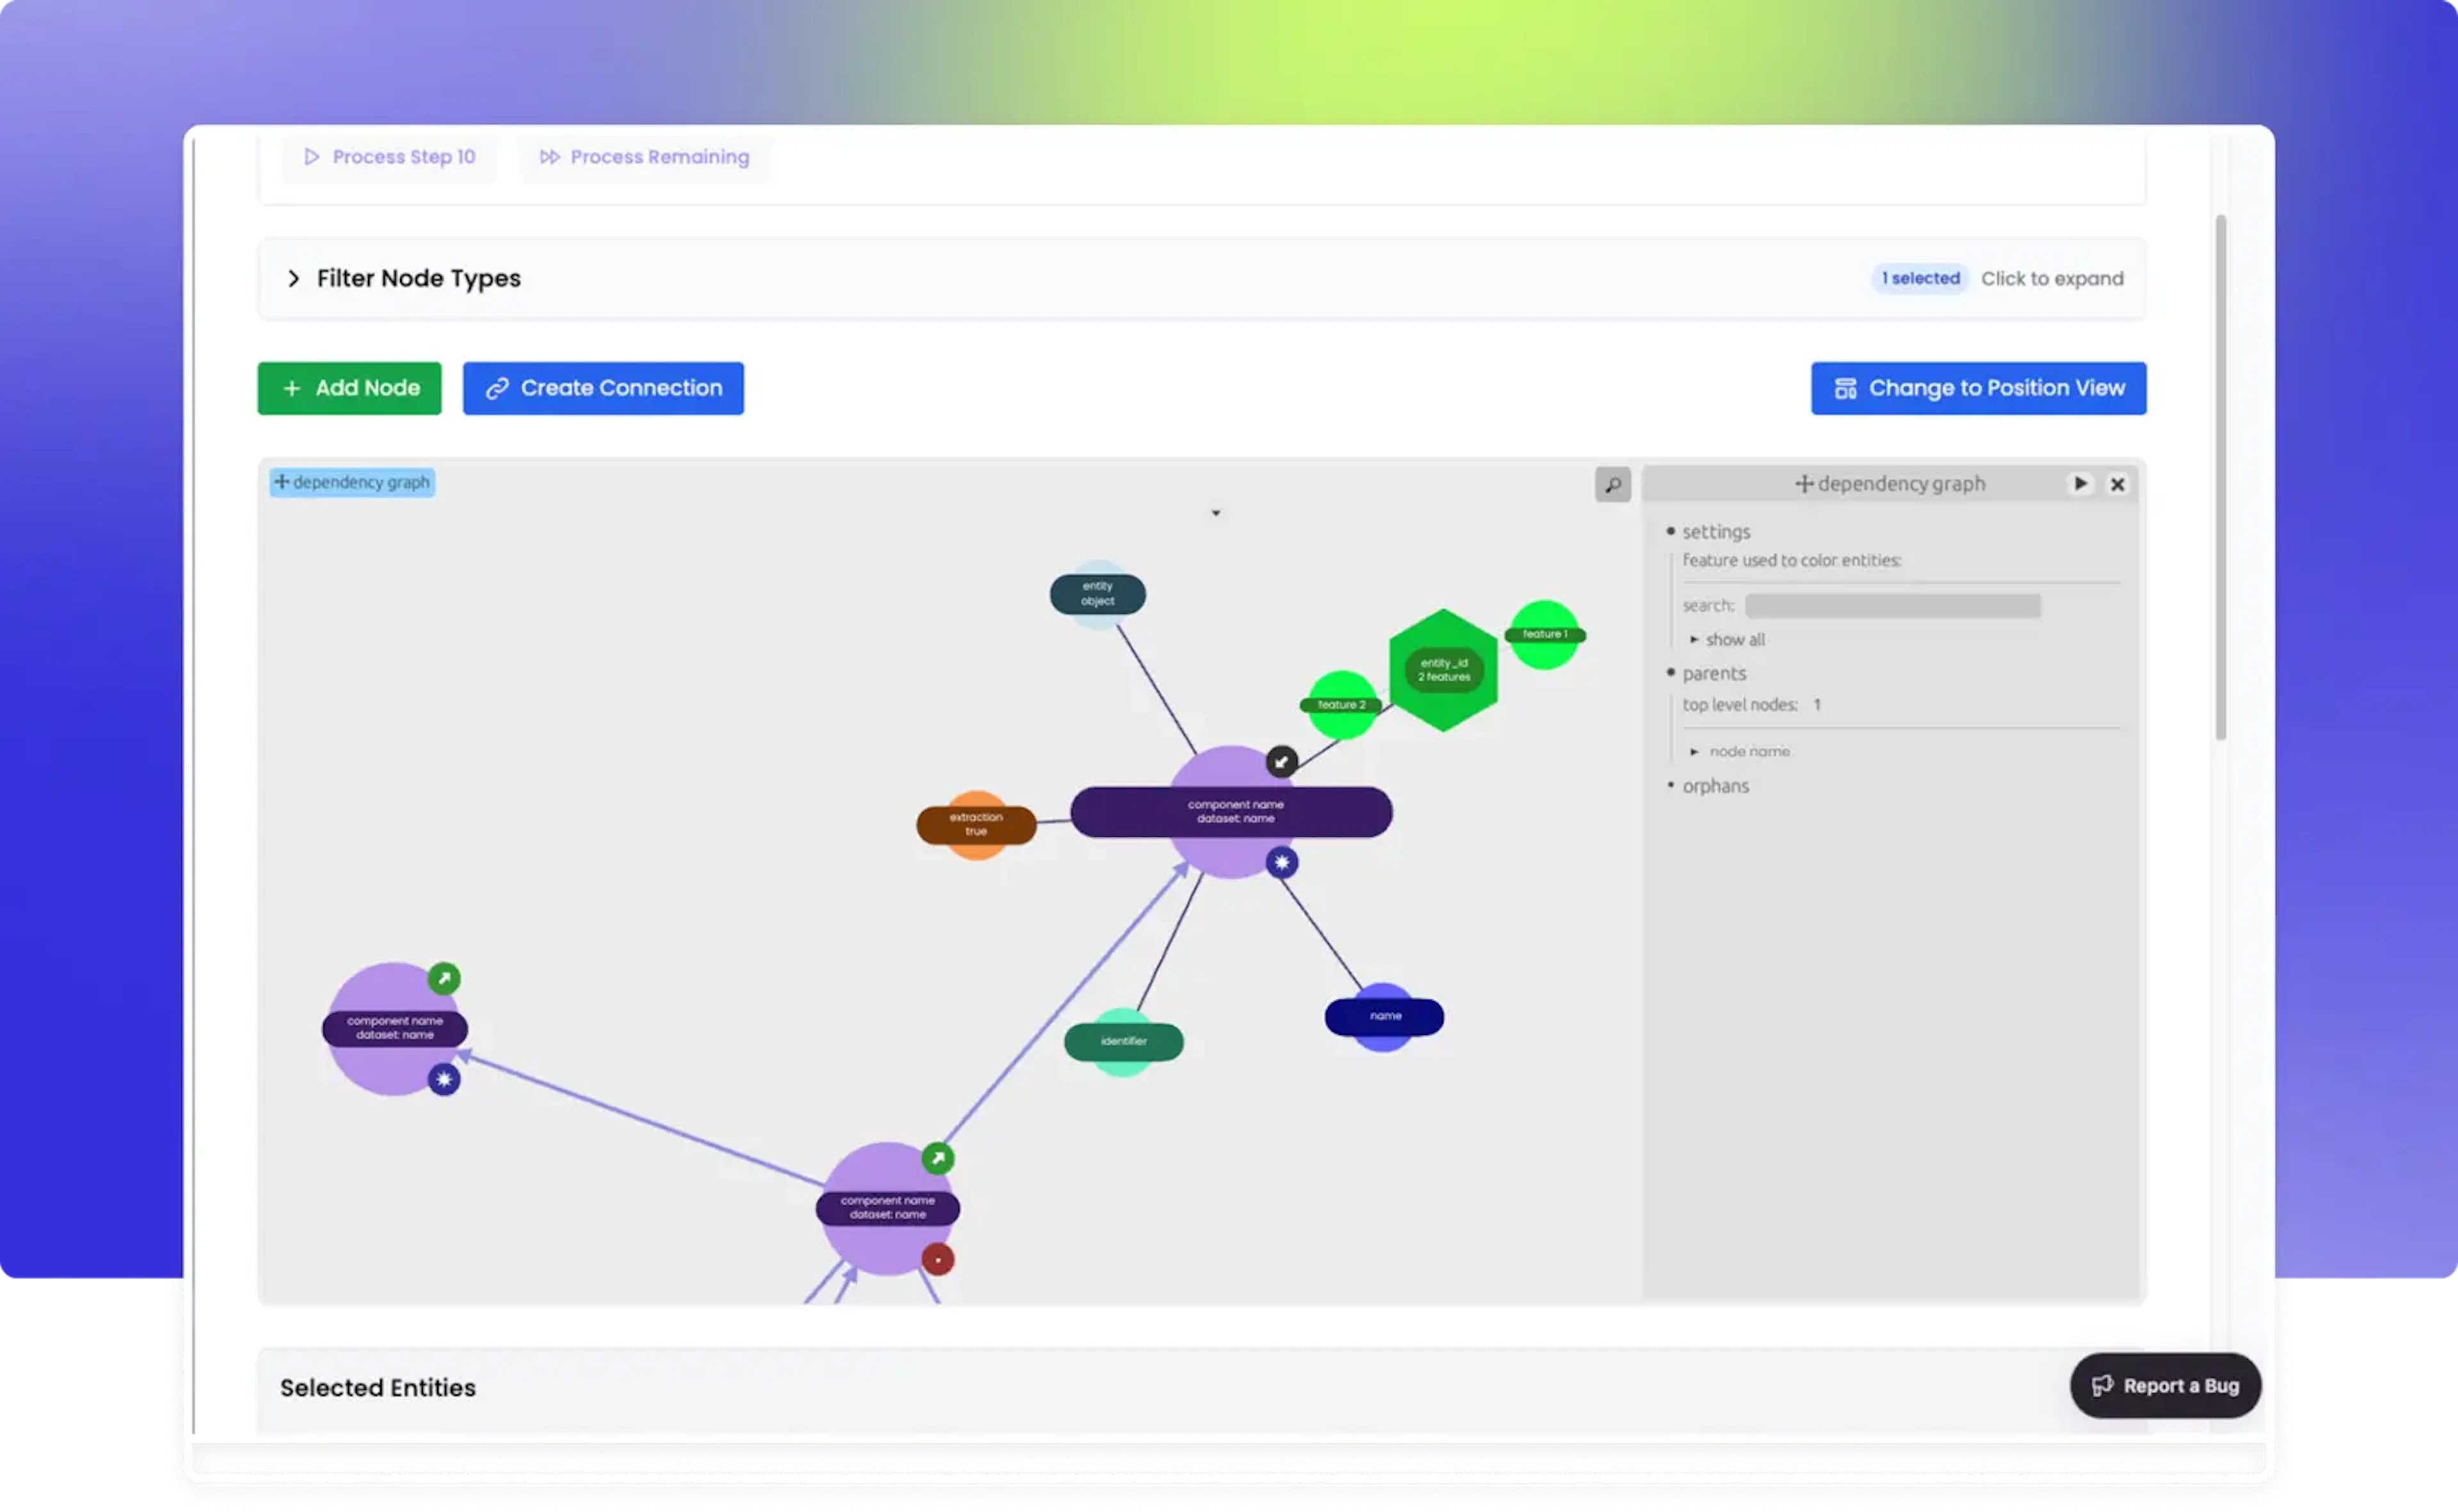Click blue star badge on central component node
Screen dimensions: 2458x1512
(x=1282, y=862)
